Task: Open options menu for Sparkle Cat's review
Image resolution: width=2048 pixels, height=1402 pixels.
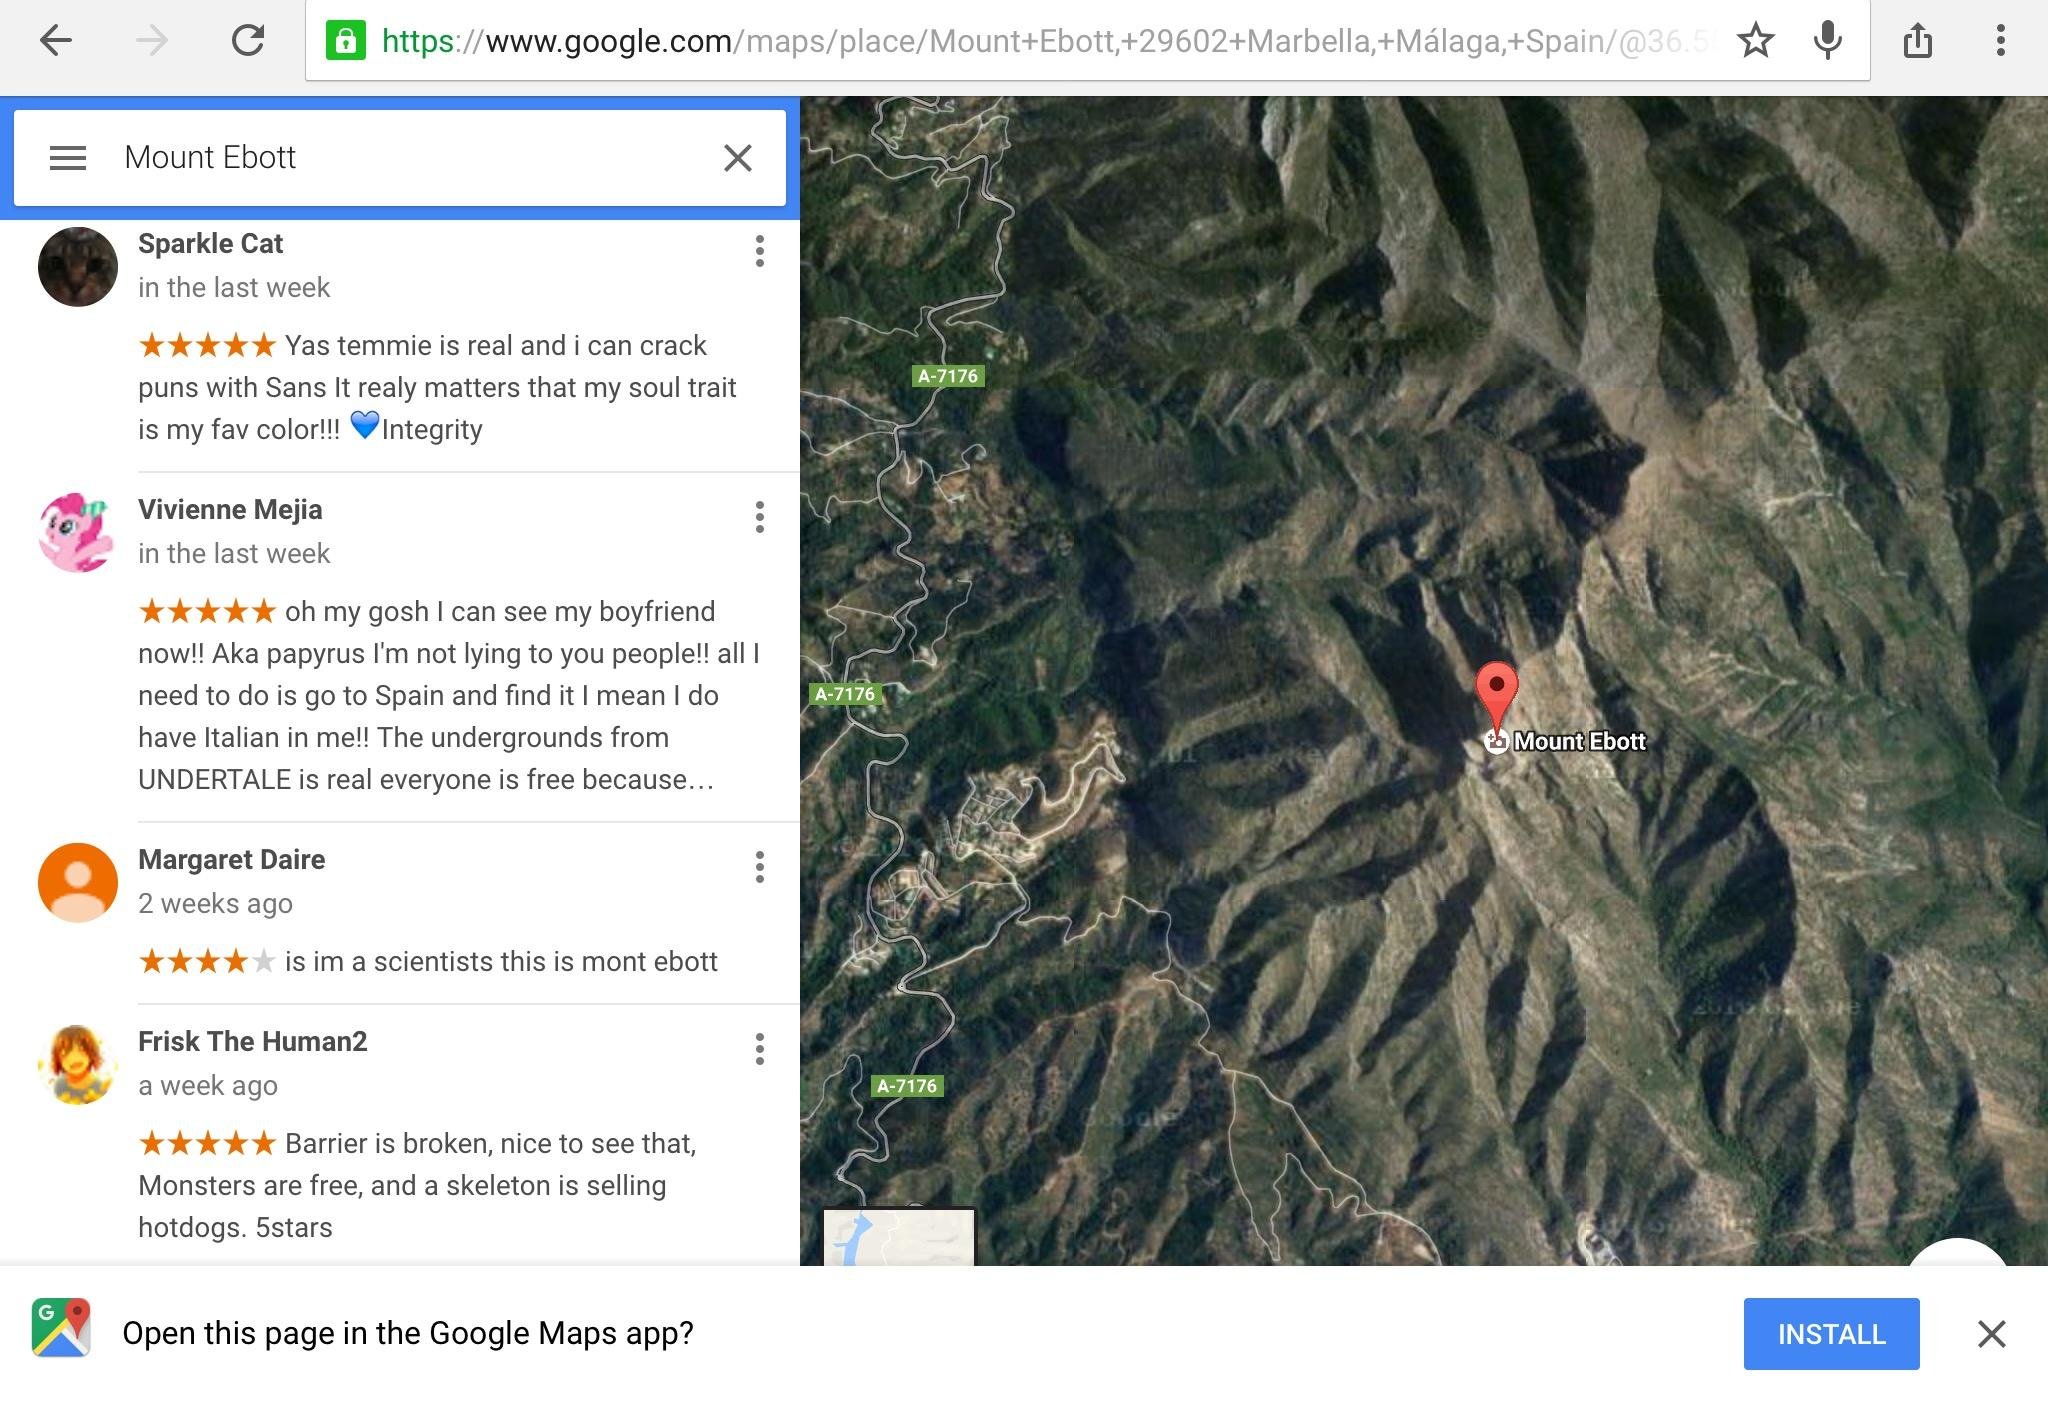Action: pyautogui.click(x=760, y=251)
